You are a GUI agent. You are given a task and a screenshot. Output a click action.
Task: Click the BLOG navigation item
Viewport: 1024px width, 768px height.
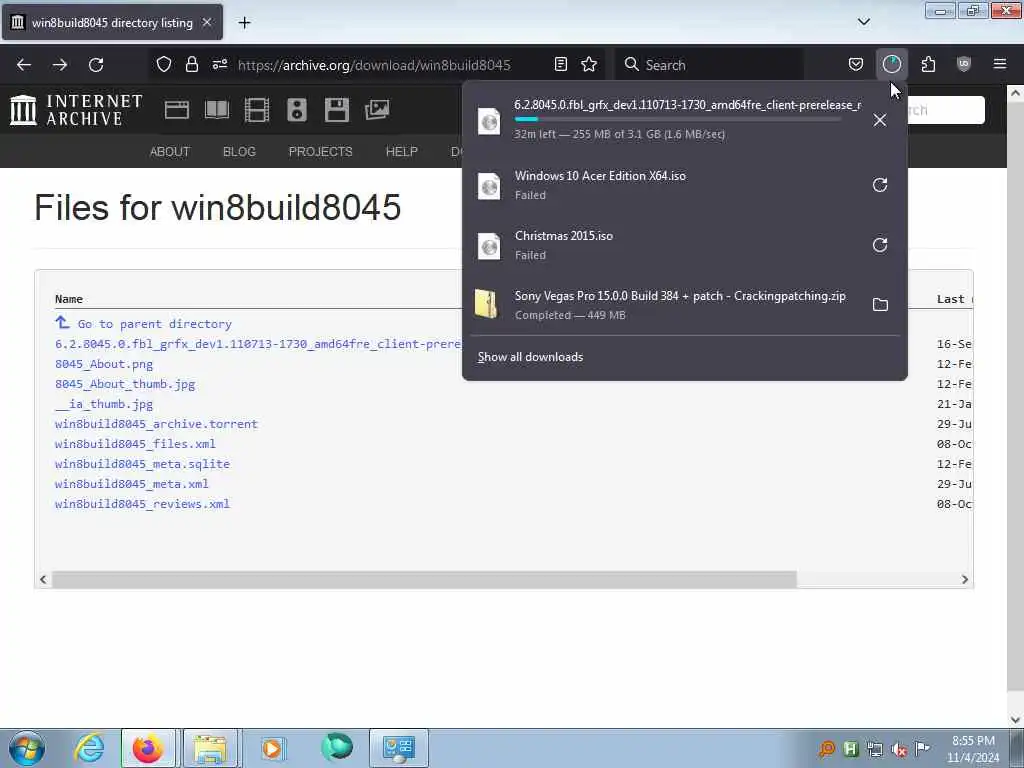pyautogui.click(x=239, y=152)
